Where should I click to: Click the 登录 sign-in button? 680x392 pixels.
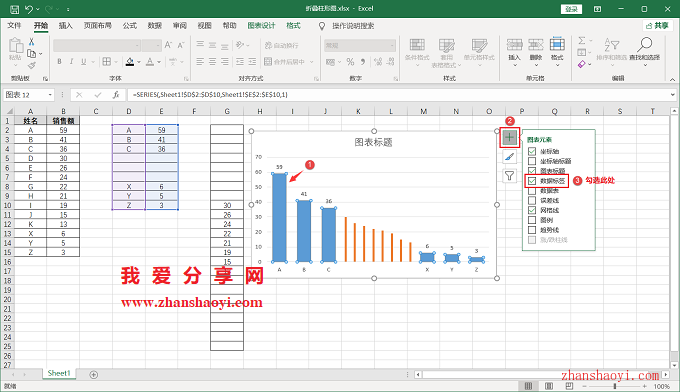pos(571,9)
